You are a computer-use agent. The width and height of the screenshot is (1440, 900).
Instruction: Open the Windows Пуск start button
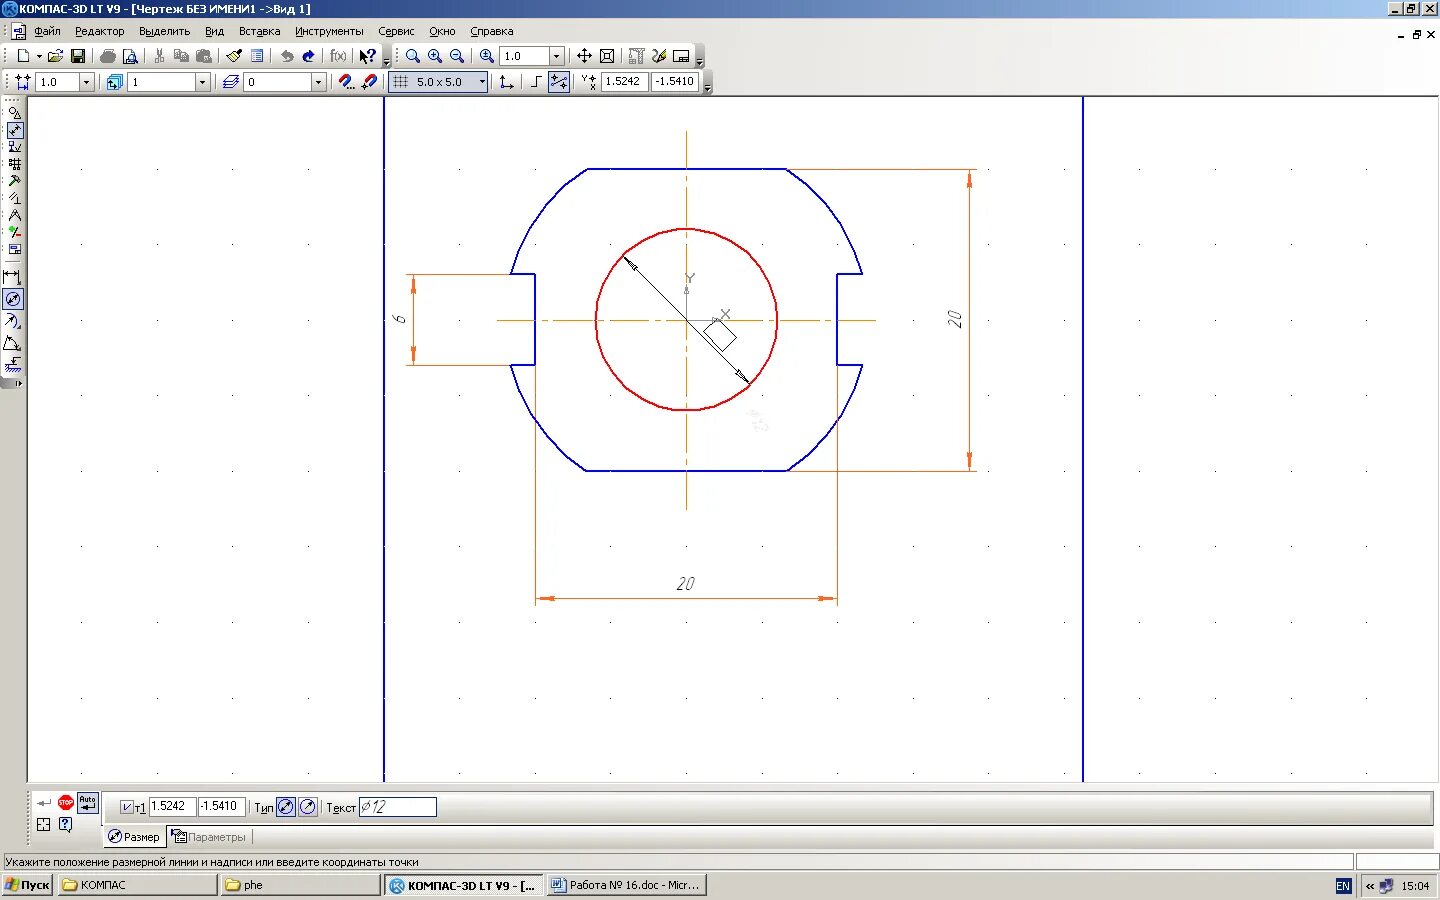27,885
